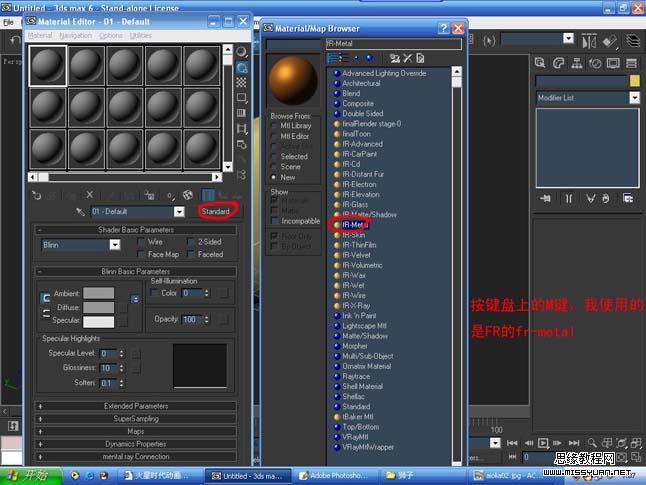Click Show Map in Viewport icon
The height and width of the screenshot is (485, 646).
(x=188, y=195)
